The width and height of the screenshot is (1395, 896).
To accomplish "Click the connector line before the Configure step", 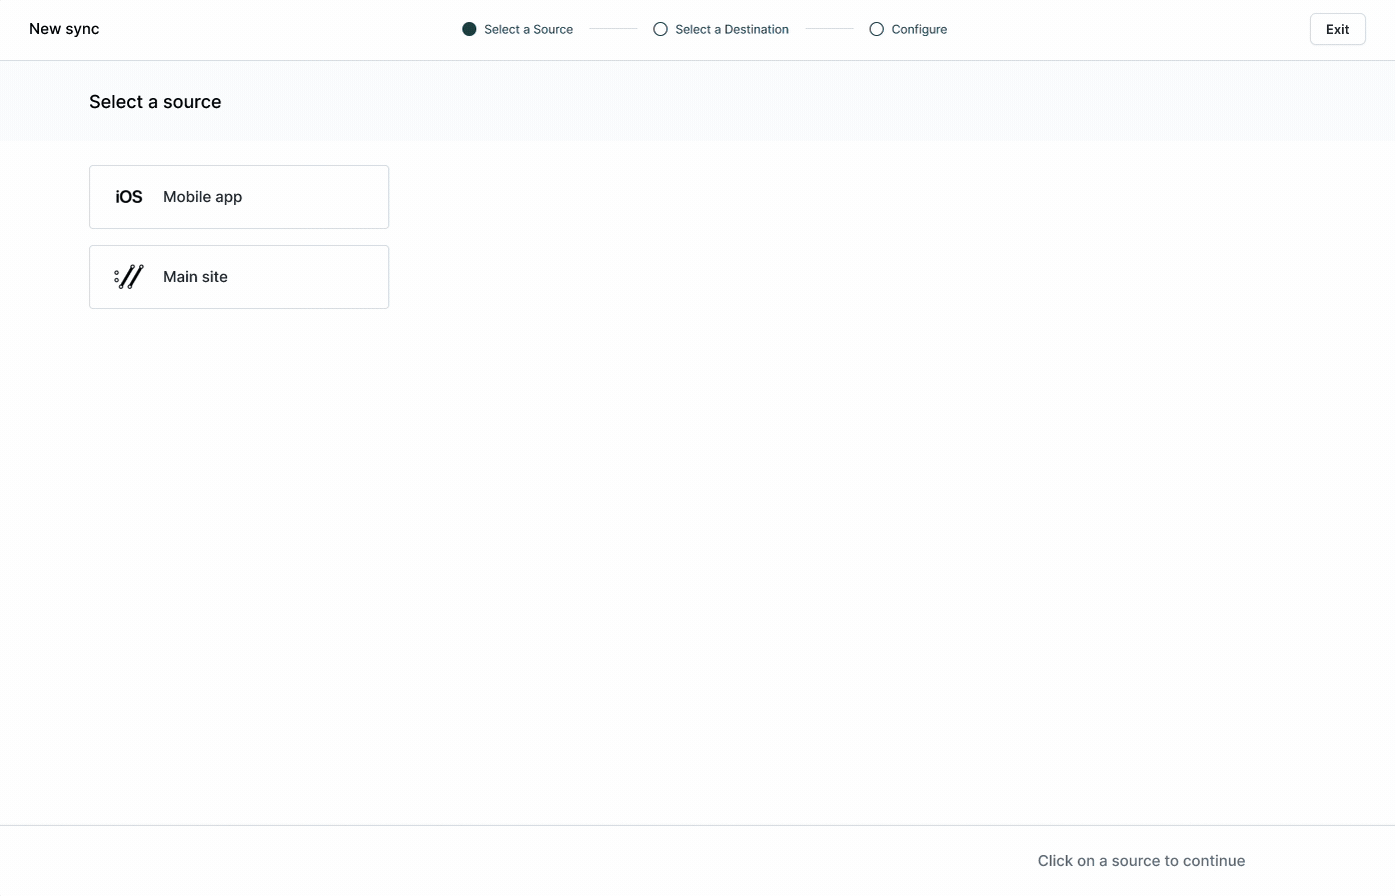I will (x=828, y=29).
